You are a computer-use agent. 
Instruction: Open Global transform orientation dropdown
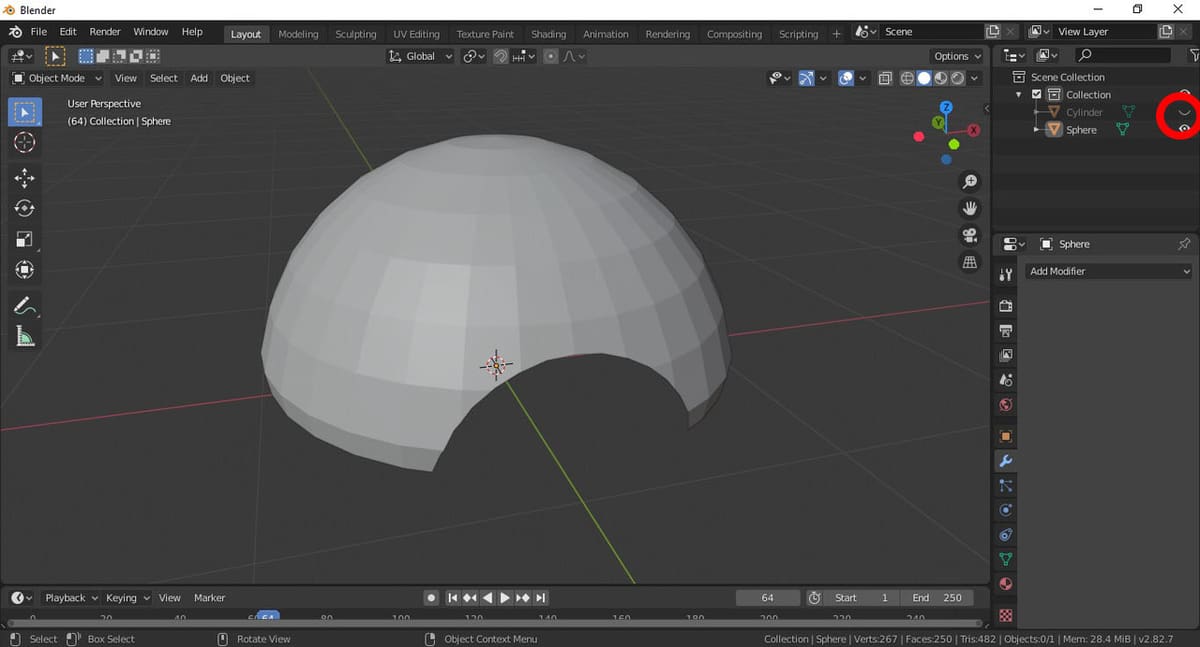point(420,57)
